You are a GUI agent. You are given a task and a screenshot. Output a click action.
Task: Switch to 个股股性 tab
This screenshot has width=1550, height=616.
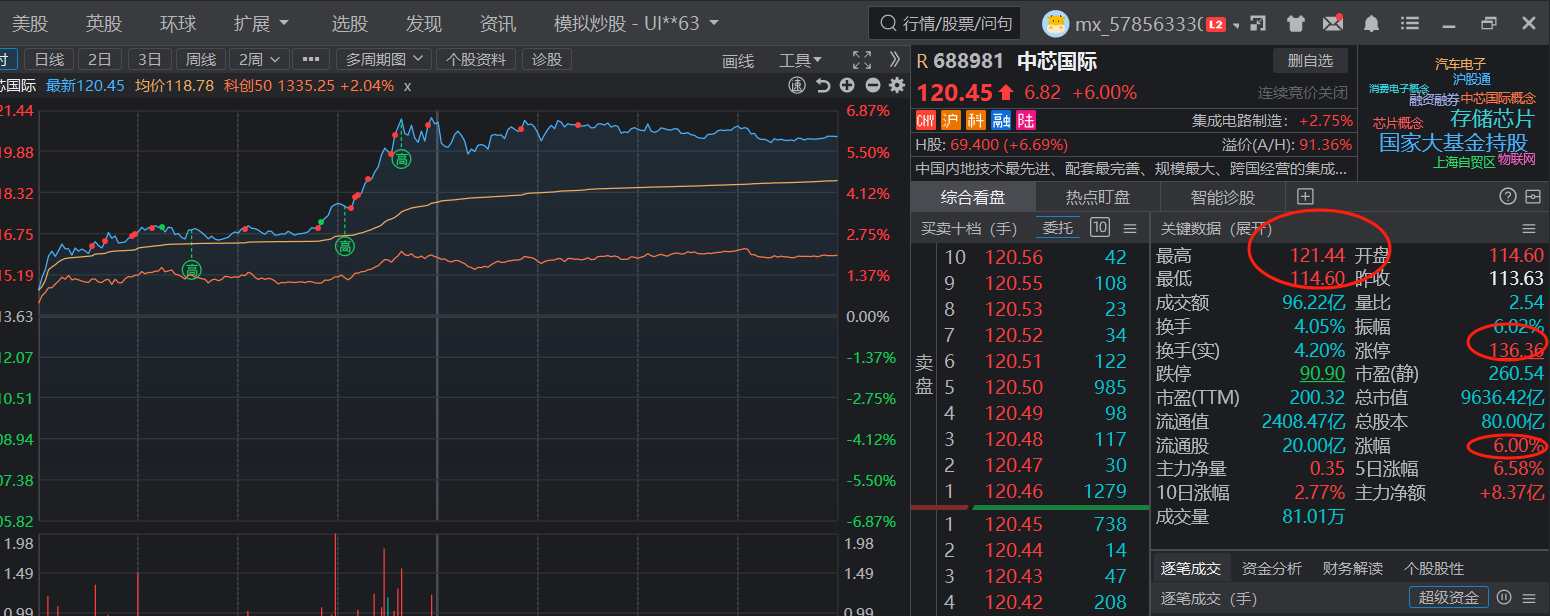(1434, 568)
